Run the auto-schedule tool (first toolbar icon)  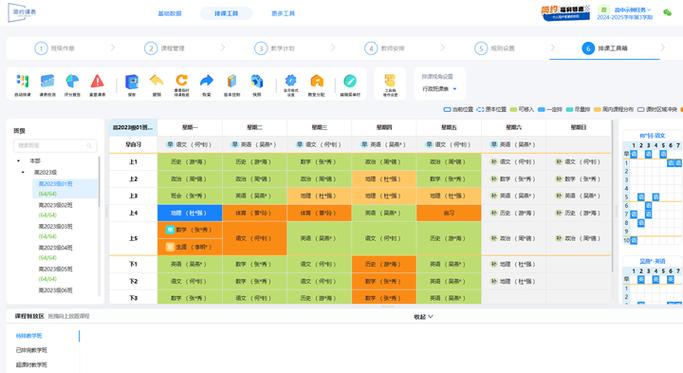(22, 81)
